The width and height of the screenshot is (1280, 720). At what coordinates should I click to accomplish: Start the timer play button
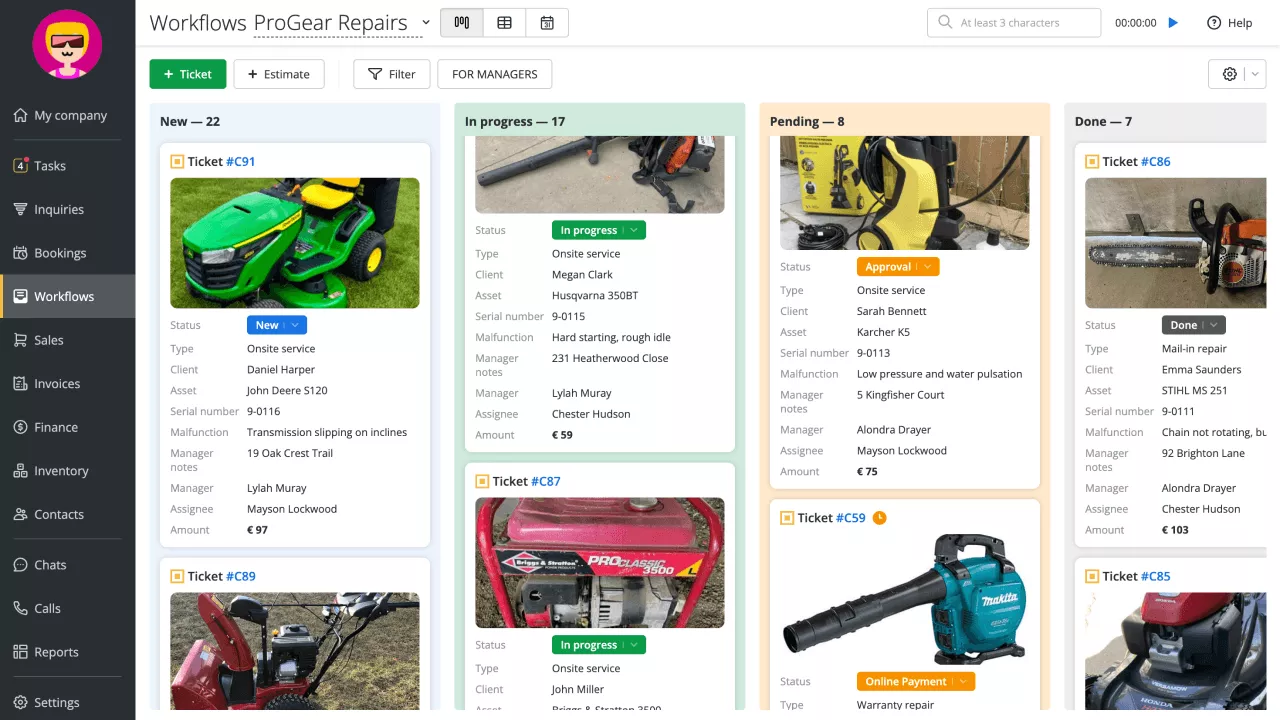click(1174, 22)
